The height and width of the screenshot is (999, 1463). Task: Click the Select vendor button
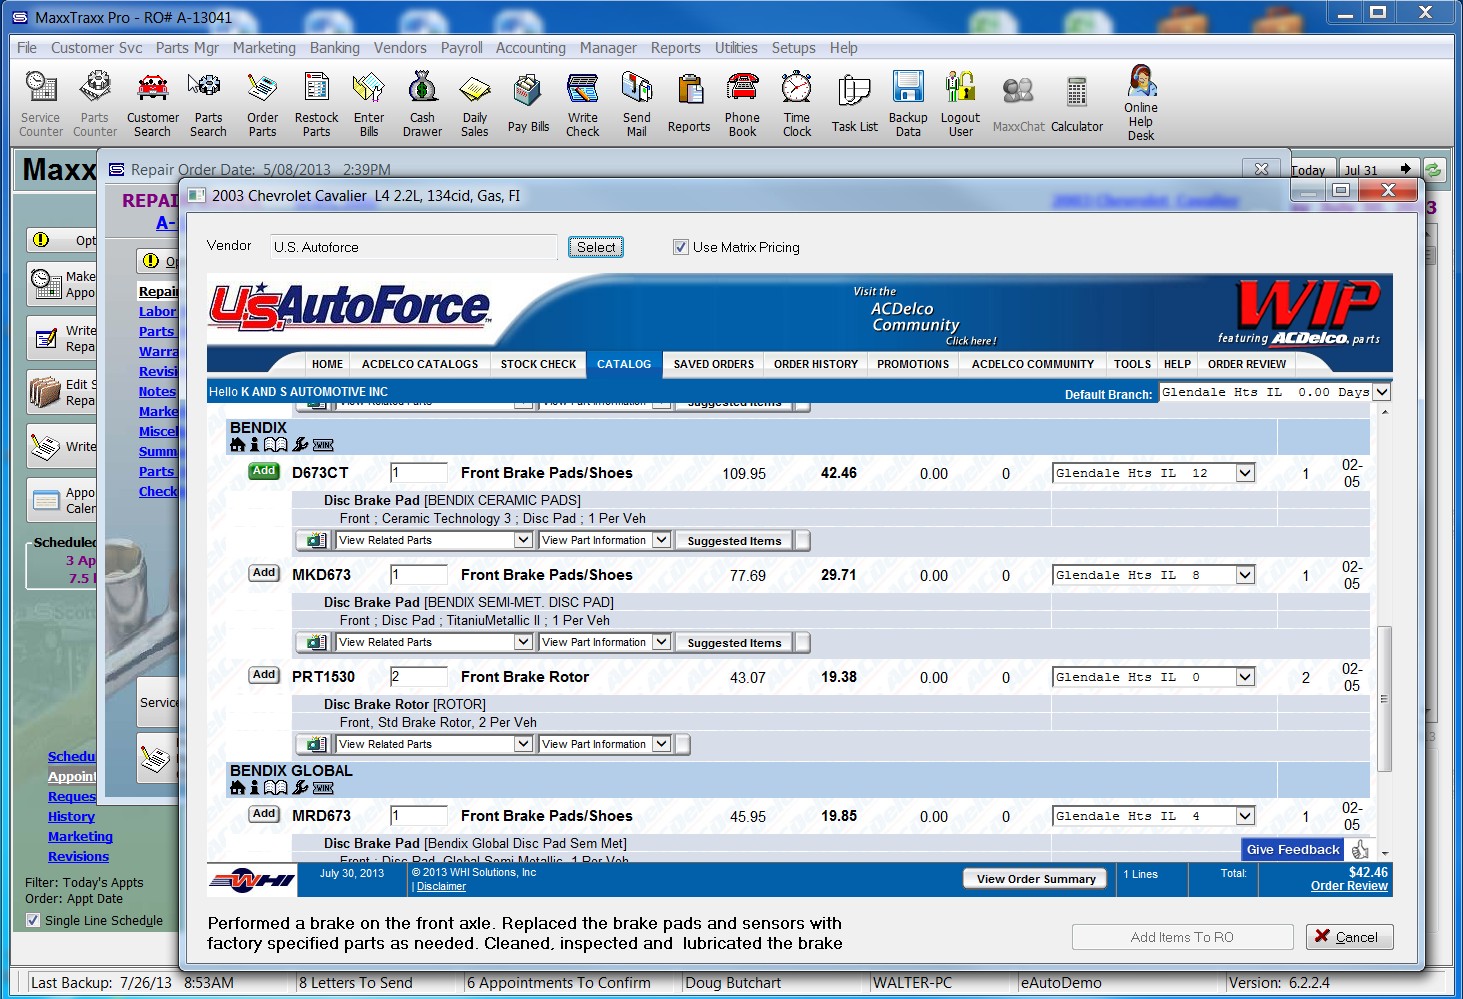[x=596, y=247]
